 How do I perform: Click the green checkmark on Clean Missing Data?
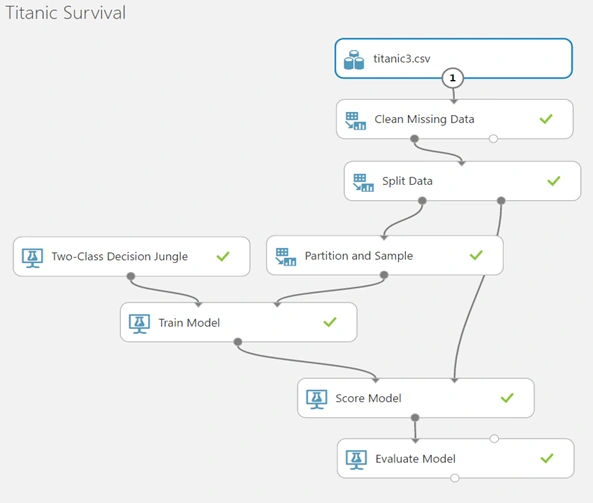(x=546, y=119)
